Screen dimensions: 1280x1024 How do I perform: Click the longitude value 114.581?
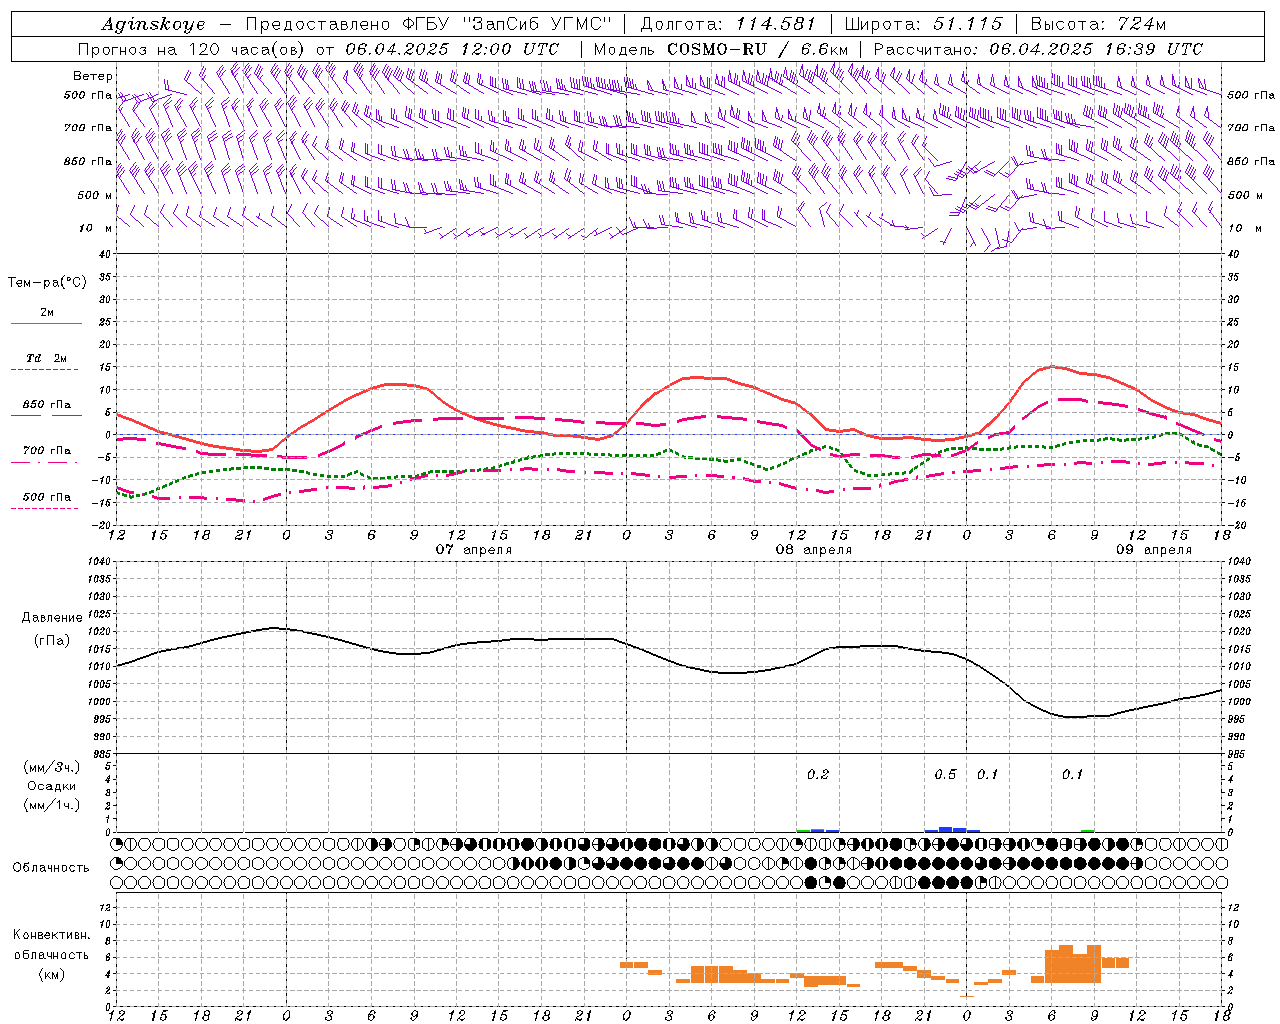click(775, 24)
